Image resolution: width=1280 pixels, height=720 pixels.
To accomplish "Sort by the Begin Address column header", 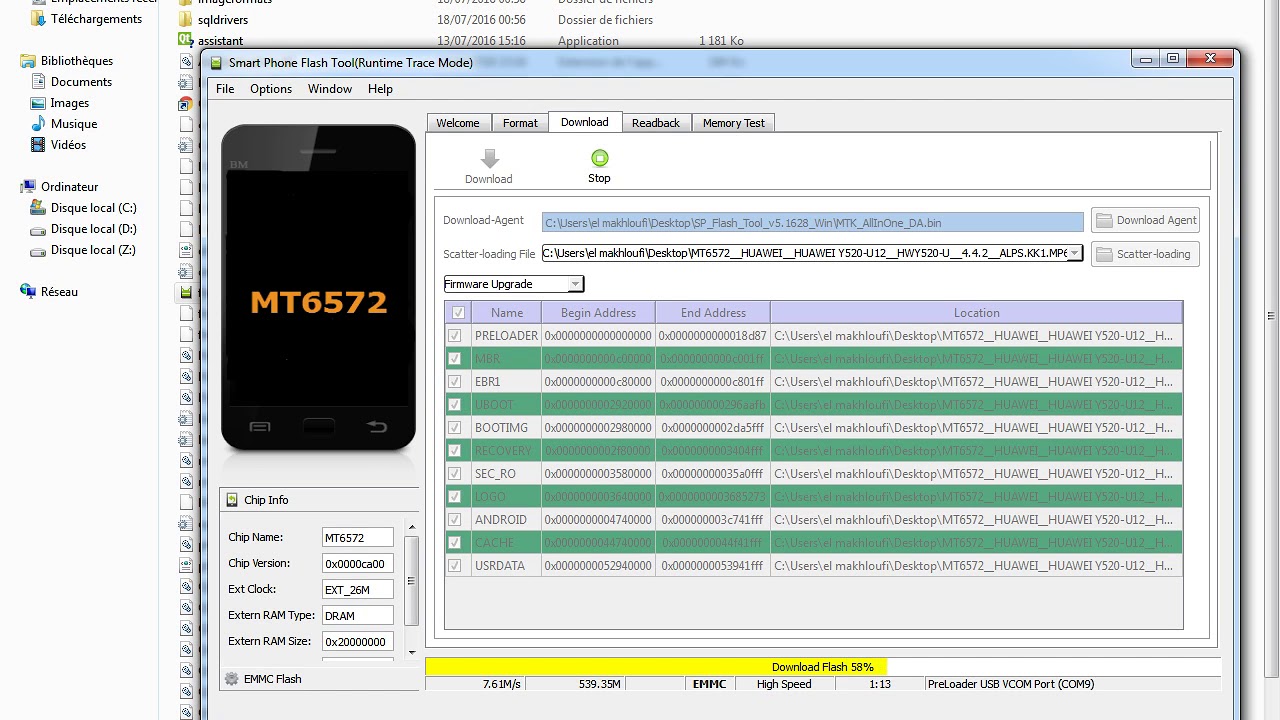I will (x=598, y=312).
